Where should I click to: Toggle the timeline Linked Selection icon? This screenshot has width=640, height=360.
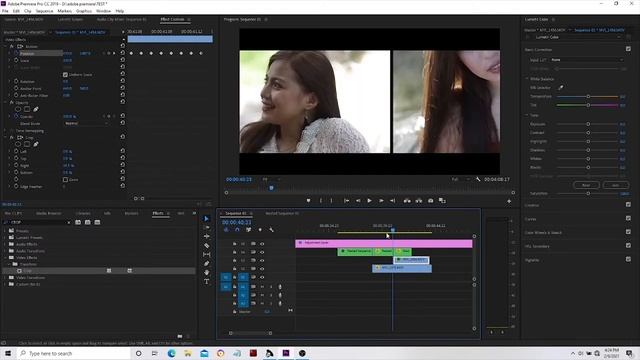[x=249, y=230]
